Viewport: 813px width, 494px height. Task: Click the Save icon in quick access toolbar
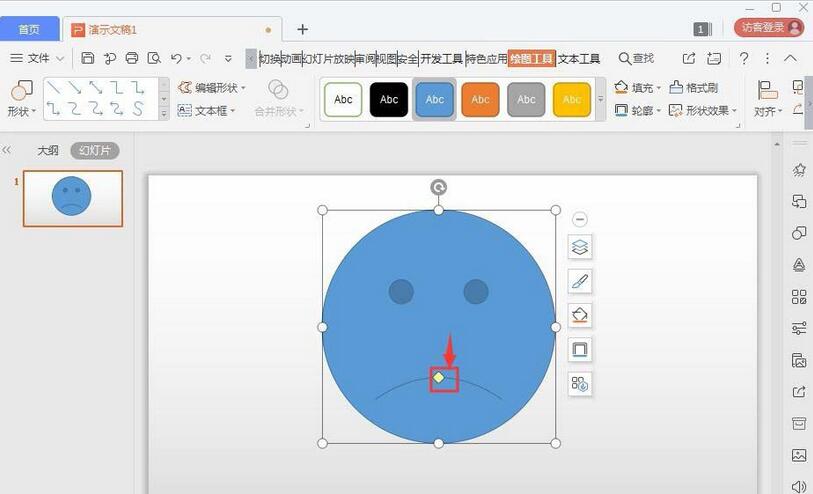[88, 58]
